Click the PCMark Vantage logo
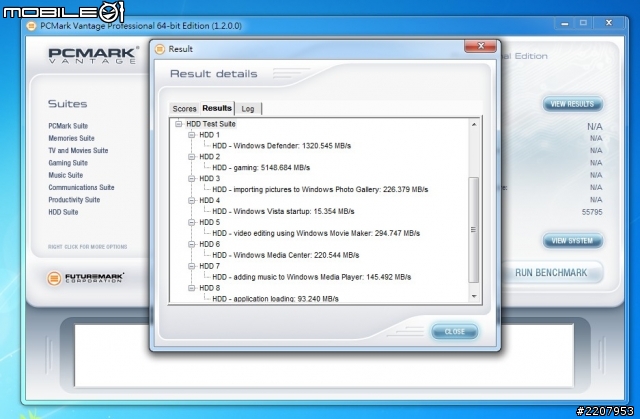This screenshot has width=640, height=419. (x=93, y=55)
